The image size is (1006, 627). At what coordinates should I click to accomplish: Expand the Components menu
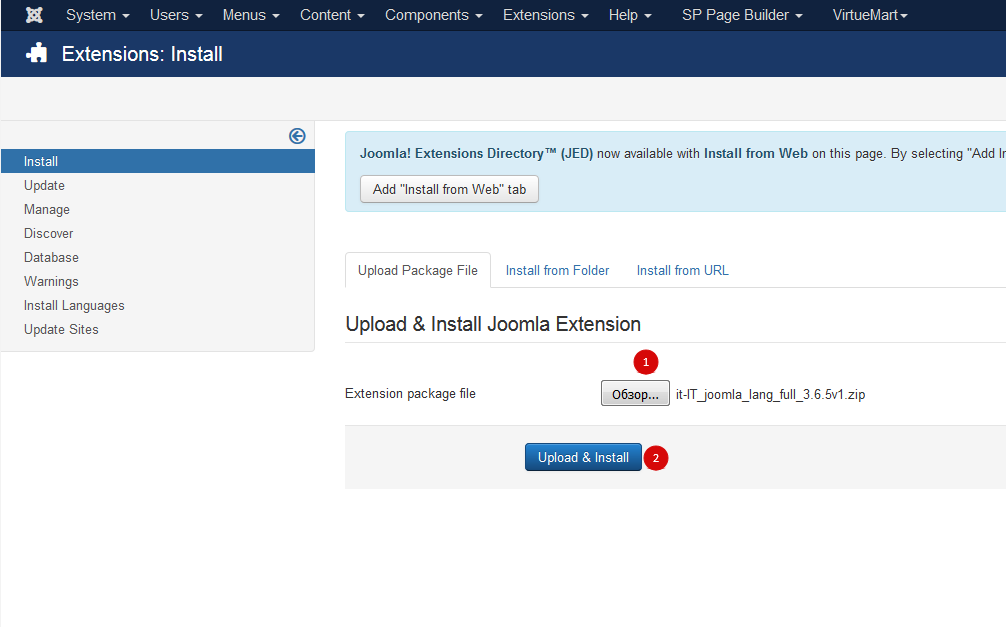click(433, 15)
